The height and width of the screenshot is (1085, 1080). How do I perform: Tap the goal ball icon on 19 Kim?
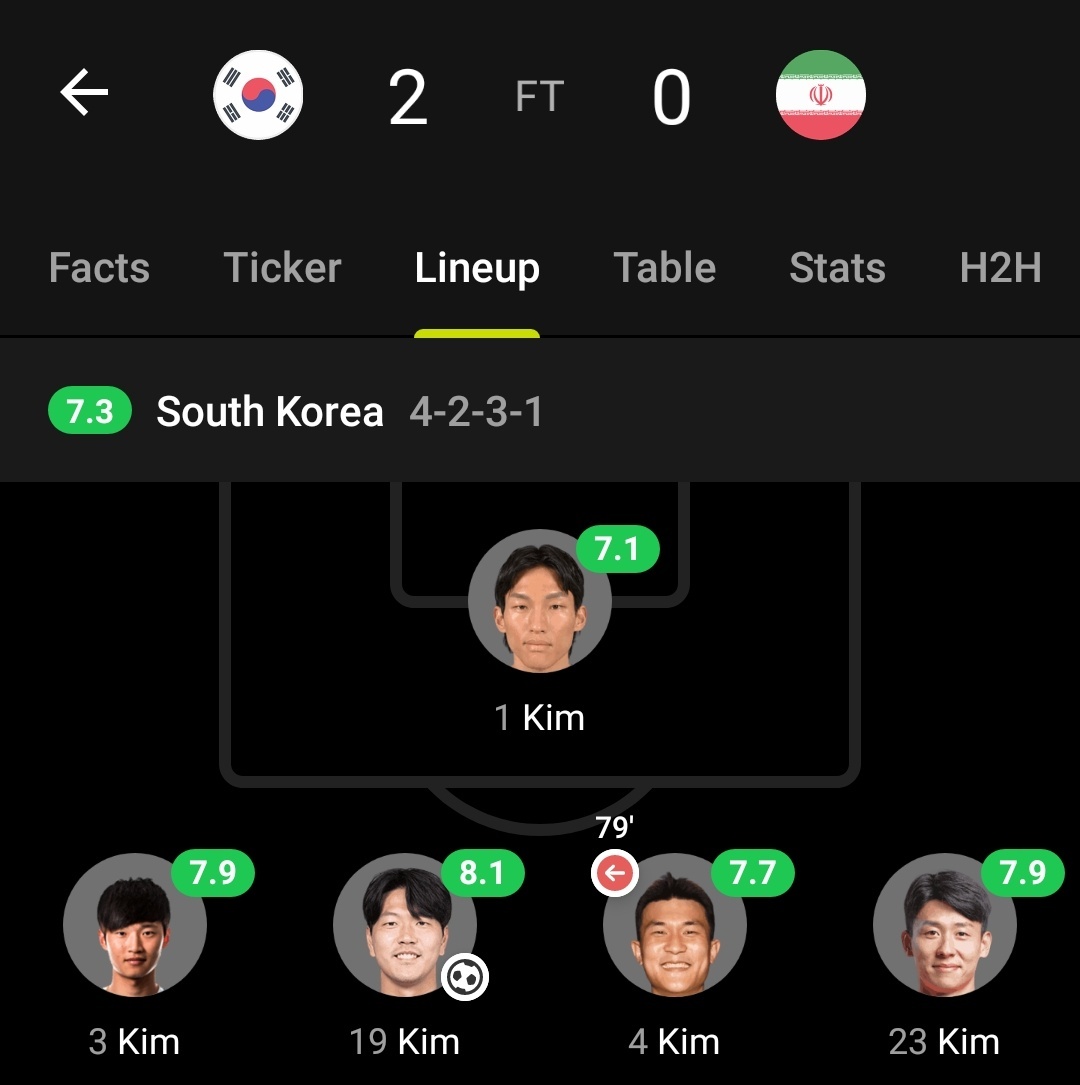465,976
